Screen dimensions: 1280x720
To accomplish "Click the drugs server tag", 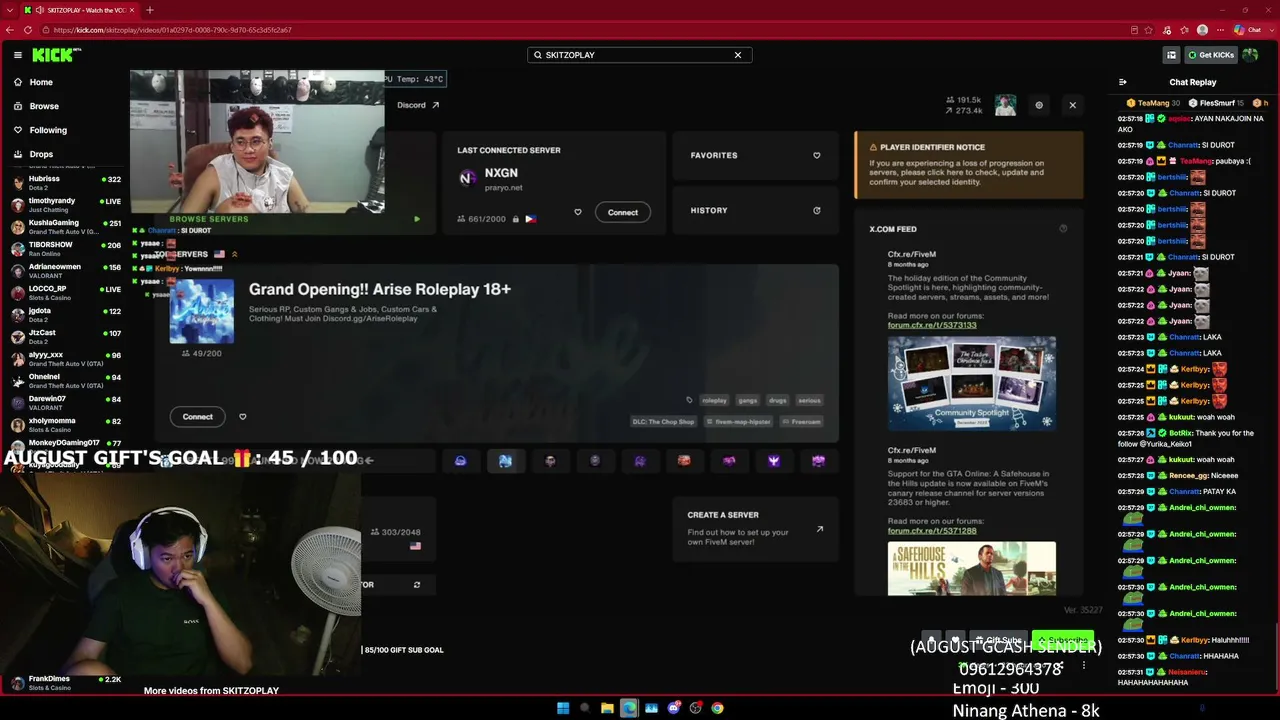I will [x=778, y=400].
